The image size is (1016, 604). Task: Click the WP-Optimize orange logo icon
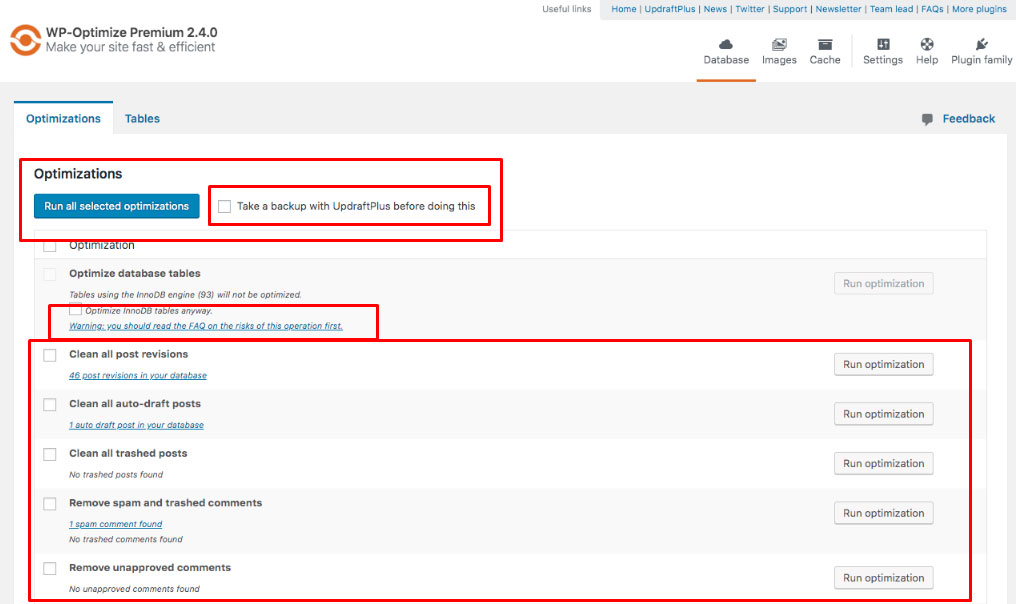coord(25,40)
